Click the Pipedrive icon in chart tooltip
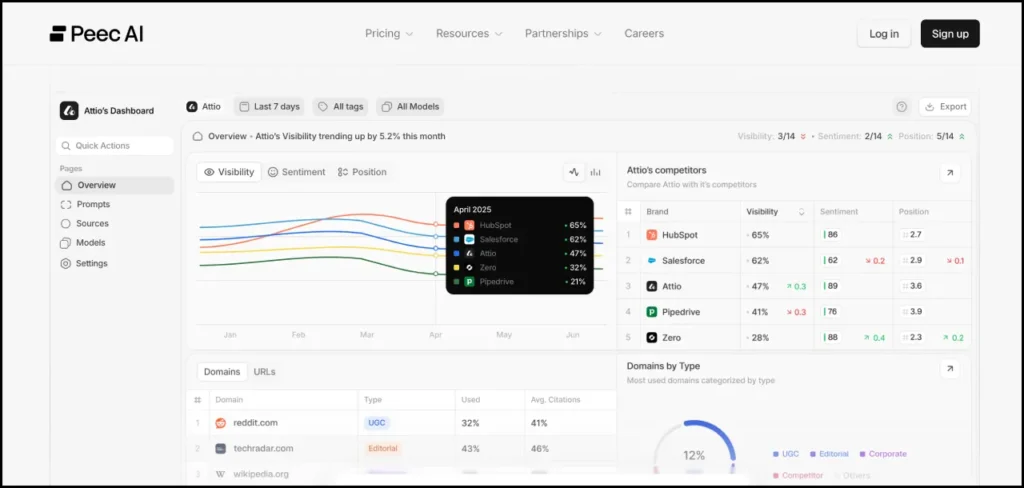This screenshot has width=1024, height=488. (469, 282)
